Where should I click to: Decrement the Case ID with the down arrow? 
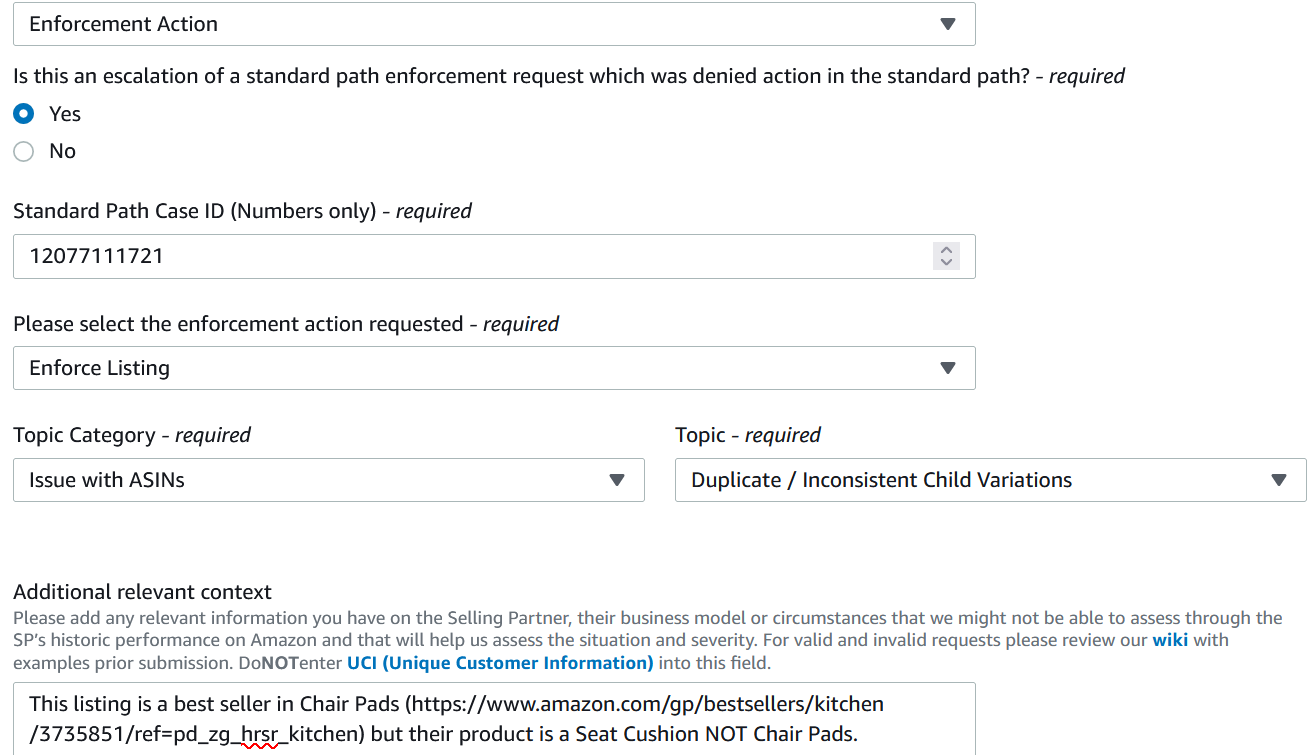point(946,263)
